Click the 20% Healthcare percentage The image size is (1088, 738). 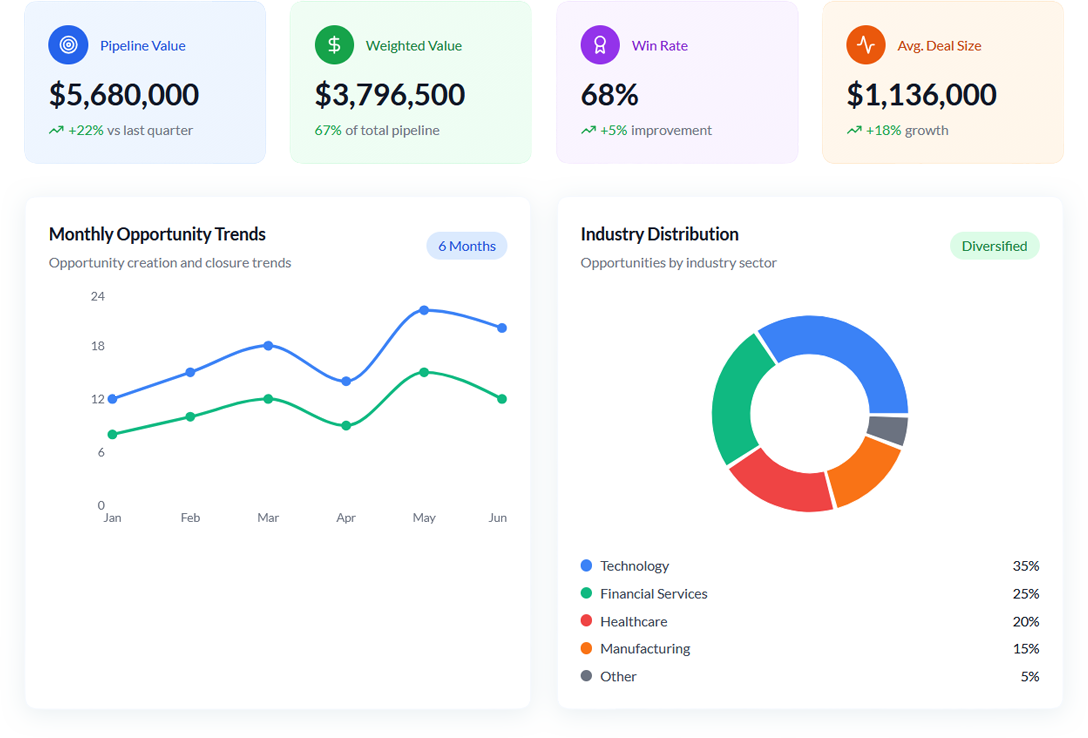pyautogui.click(x=1026, y=621)
